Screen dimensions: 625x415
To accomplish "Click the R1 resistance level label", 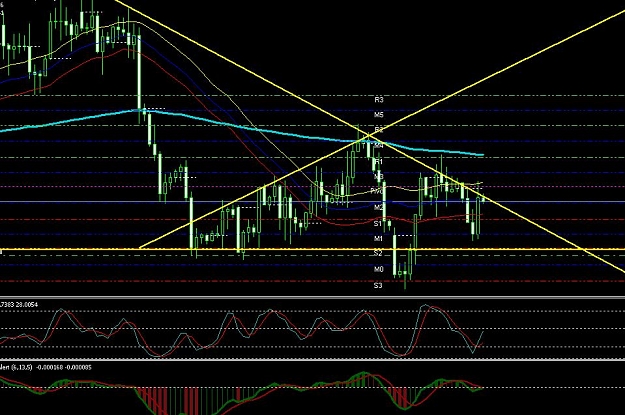I will tap(379, 161).
